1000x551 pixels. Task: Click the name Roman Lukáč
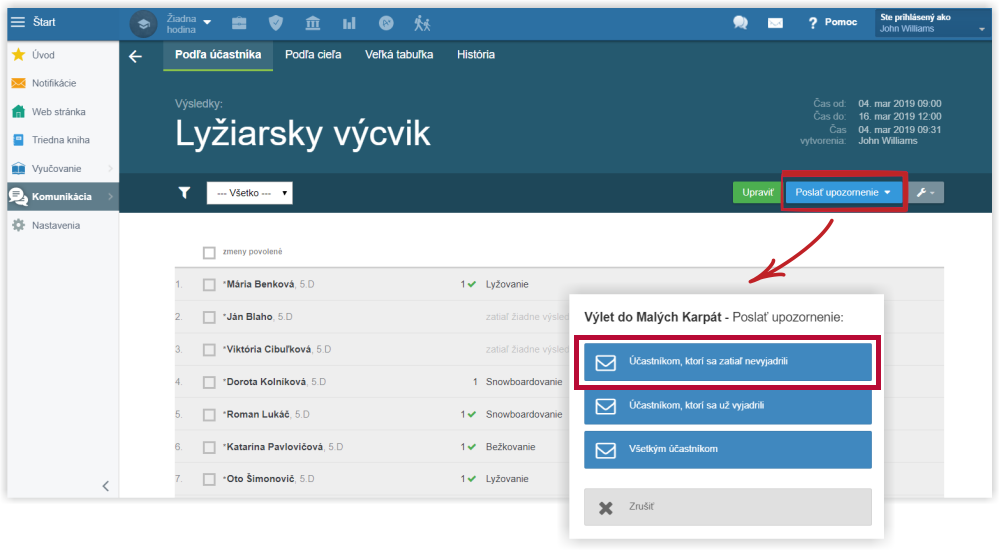pyautogui.click(x=258, y=415)
